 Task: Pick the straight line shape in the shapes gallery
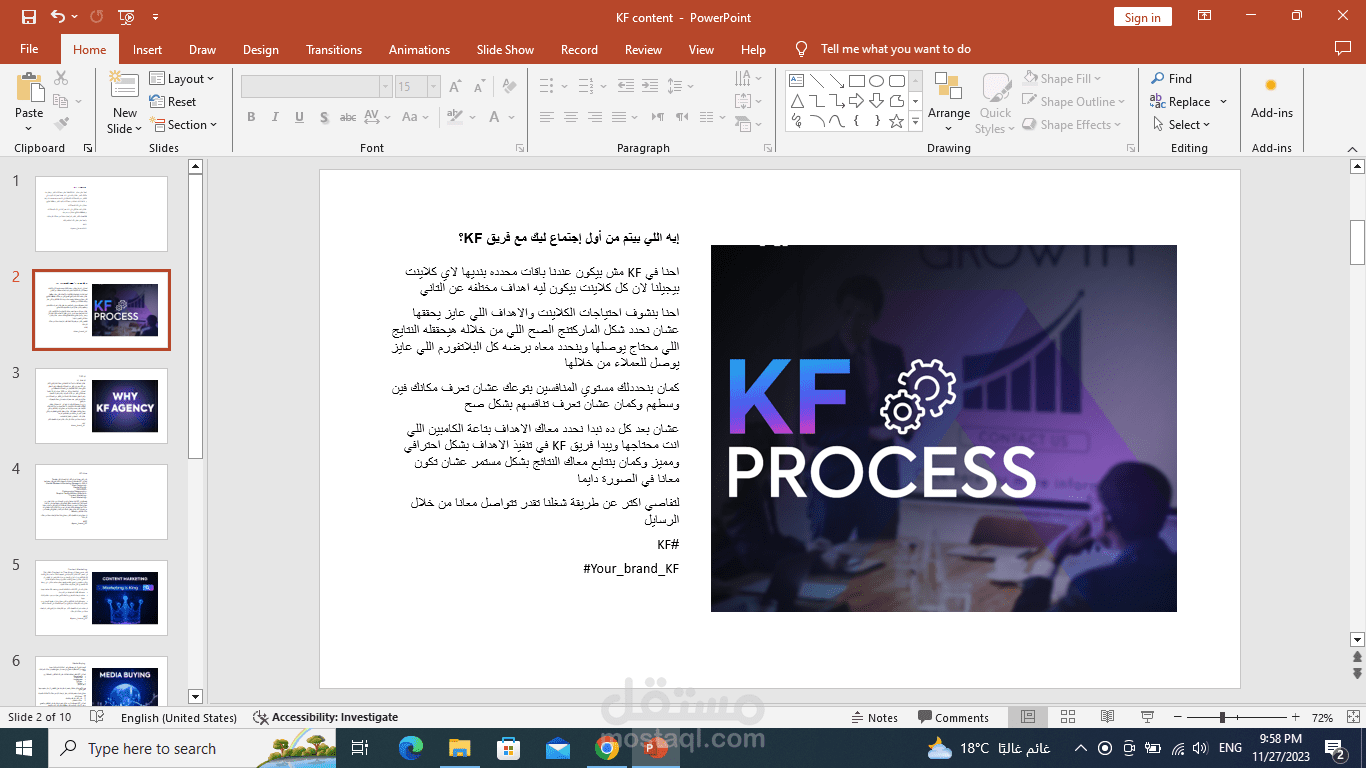pyautogui.click(x=817, y=81)
